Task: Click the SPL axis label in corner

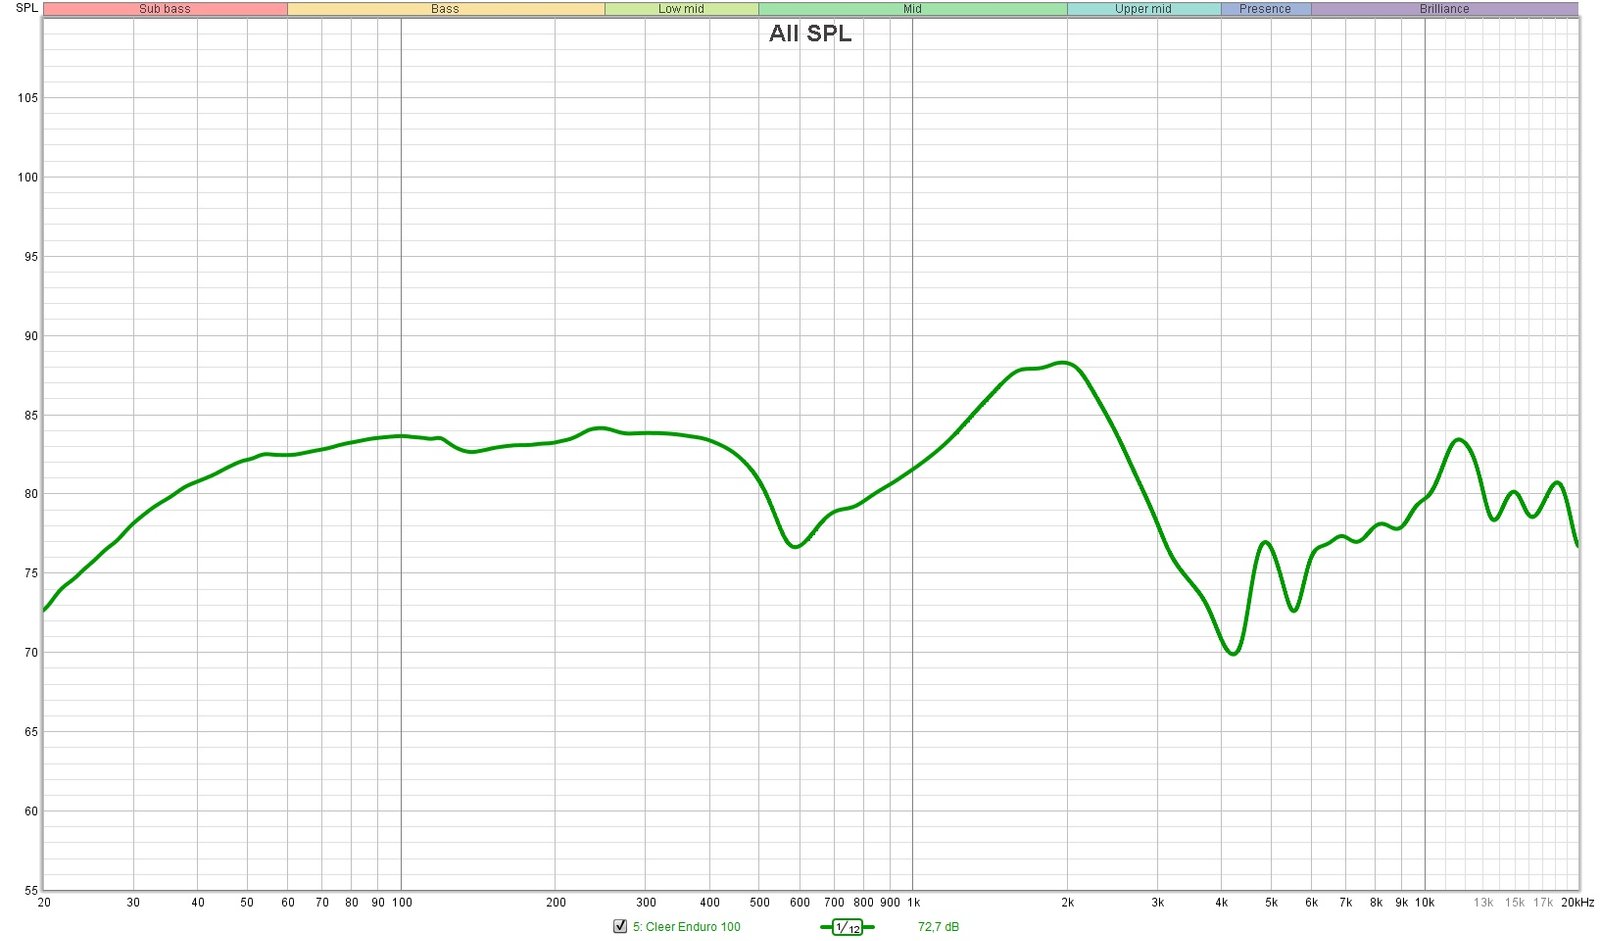Action: click(x=27, y=8)
